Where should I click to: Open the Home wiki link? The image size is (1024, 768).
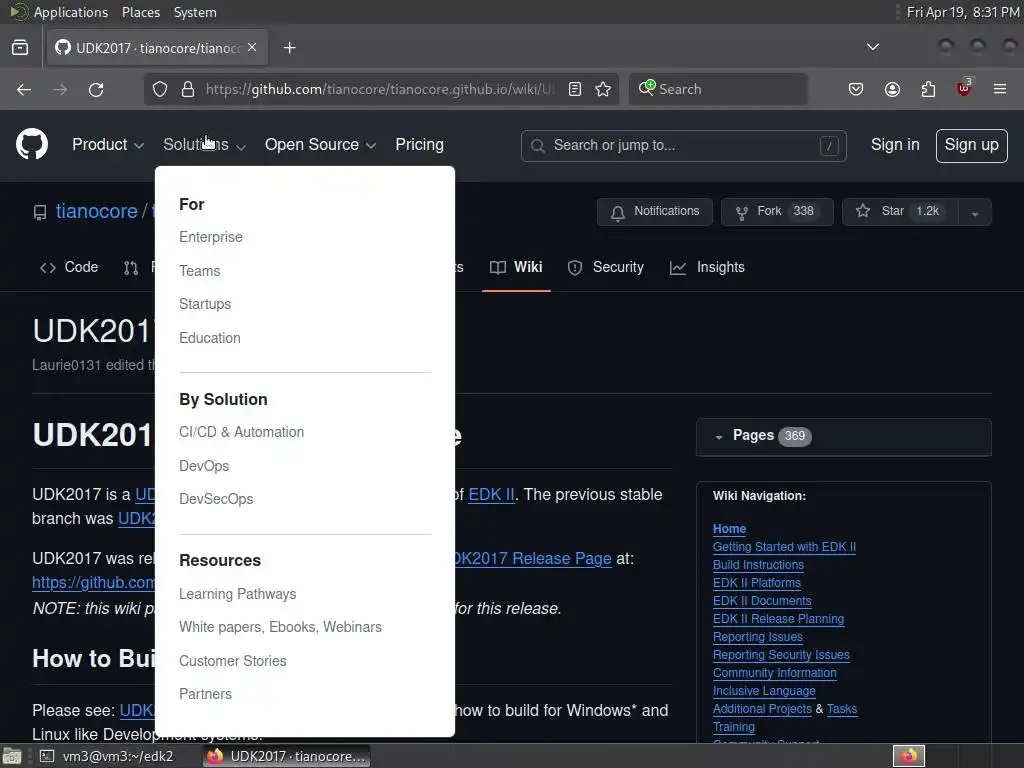[x=729, y=529]
